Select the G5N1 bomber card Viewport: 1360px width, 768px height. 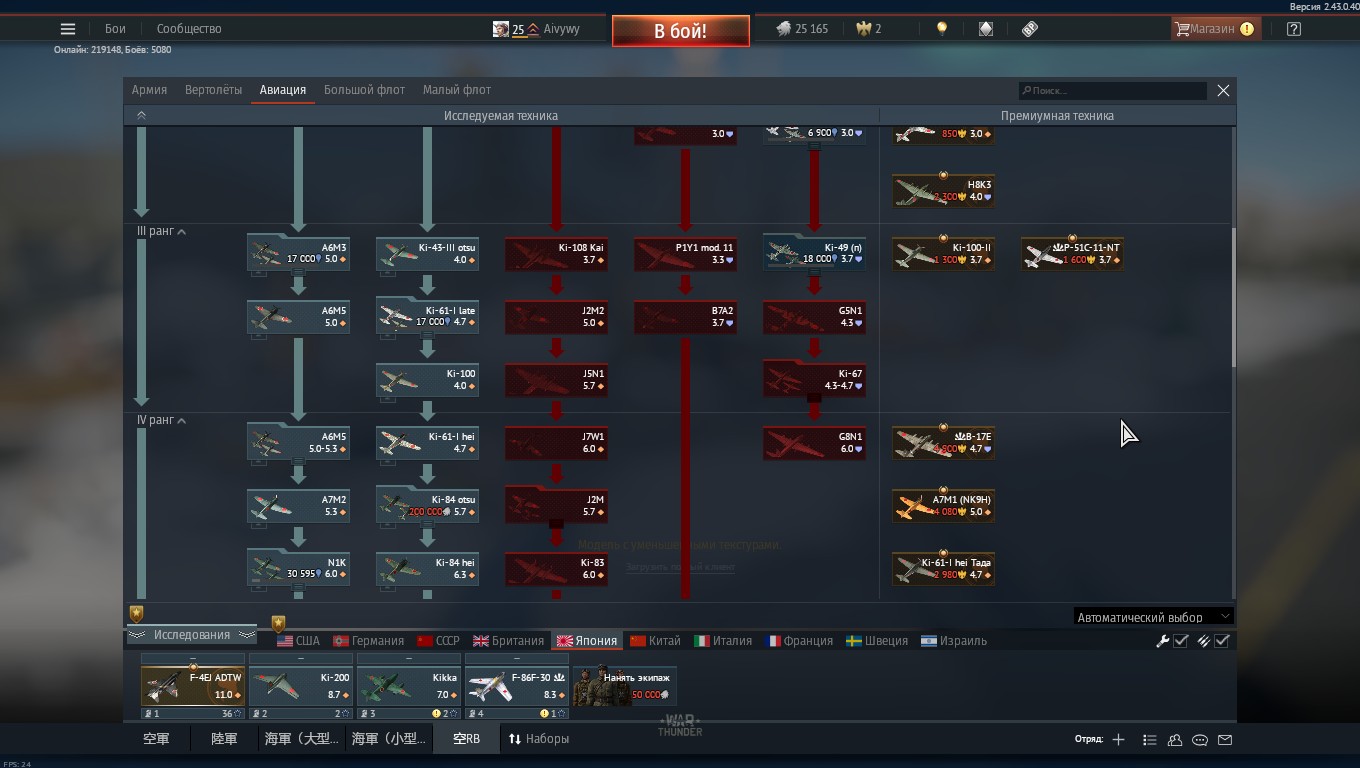point(814,316)
